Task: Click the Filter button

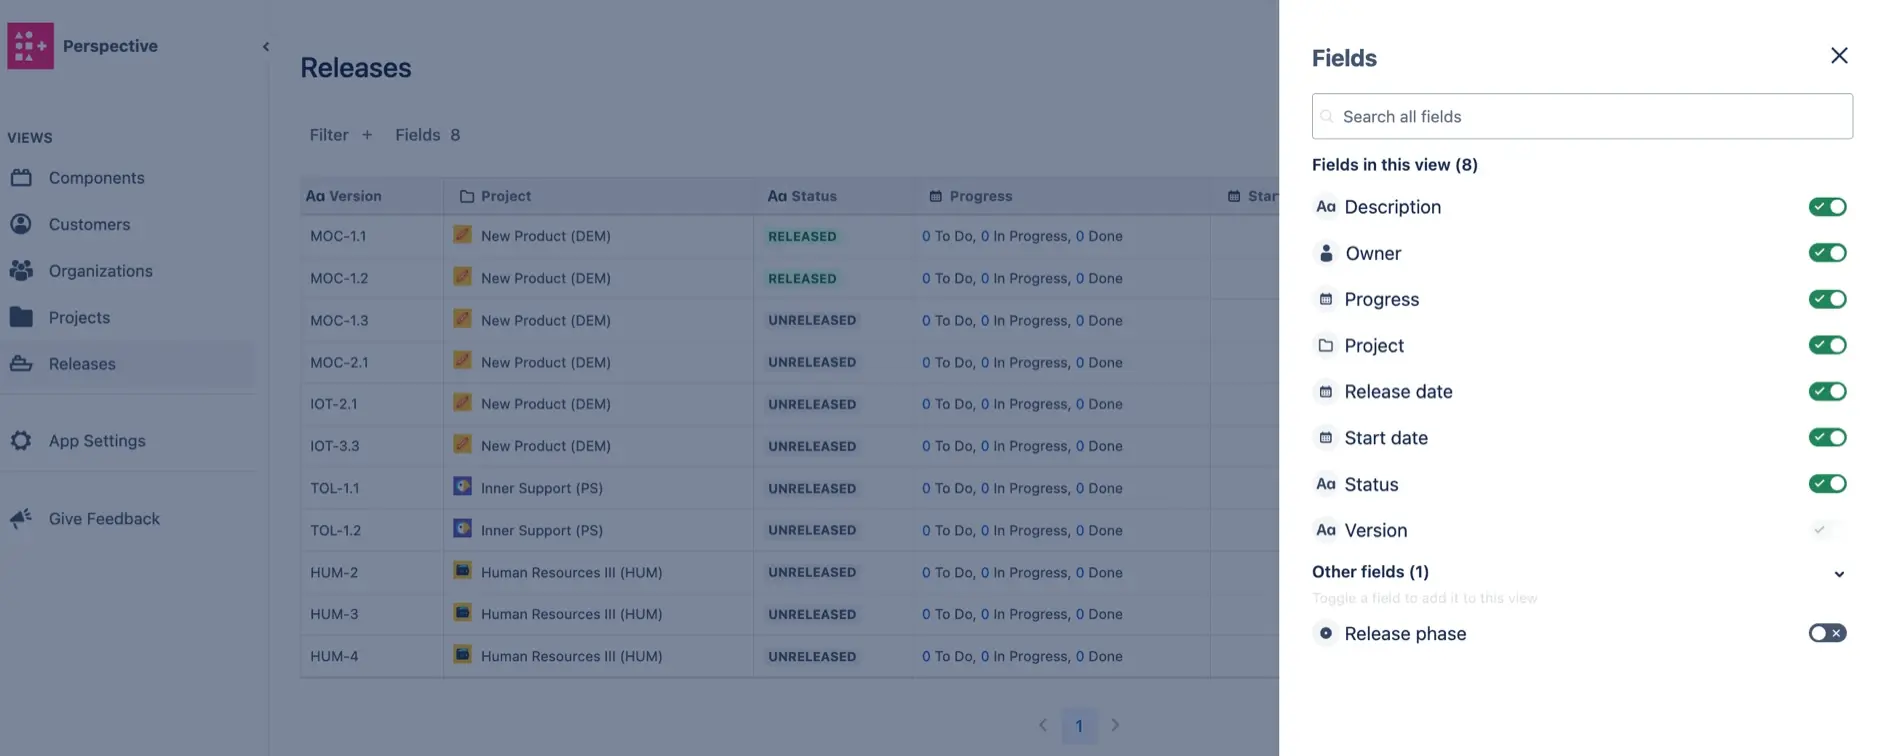Action: click(329, 135)
